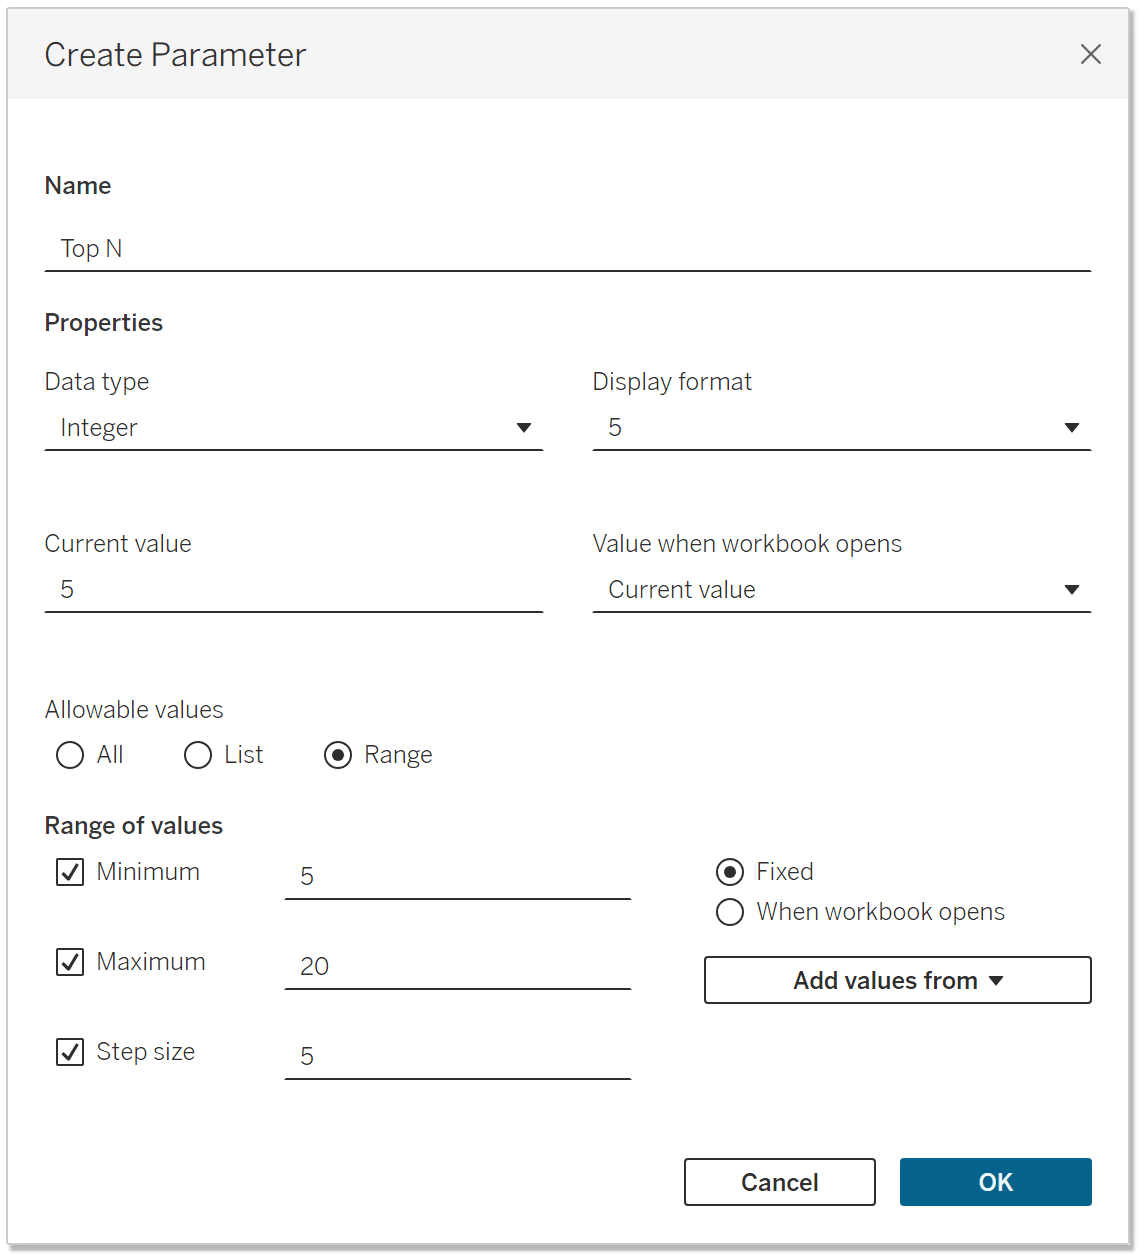Viewport: 1140px width, 1254px height.
Task: Uncheck the Step size checkbox
Action: [x=70, y=1052]
